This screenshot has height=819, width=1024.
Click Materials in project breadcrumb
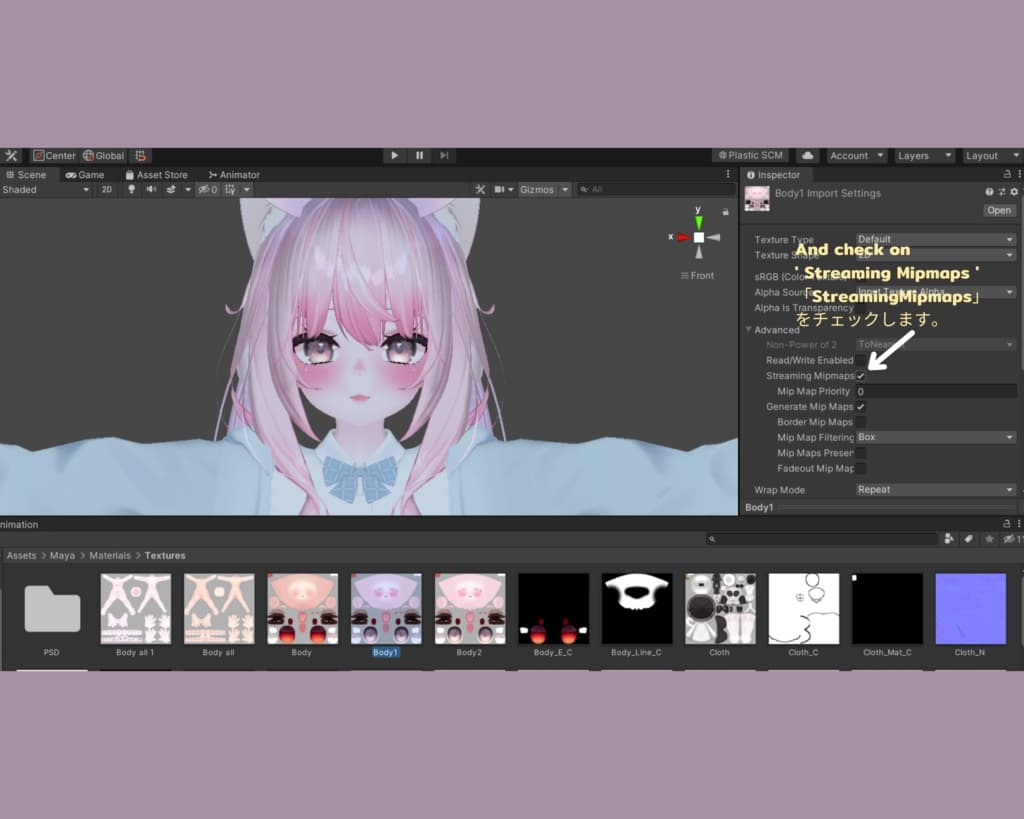click(110, 555)
